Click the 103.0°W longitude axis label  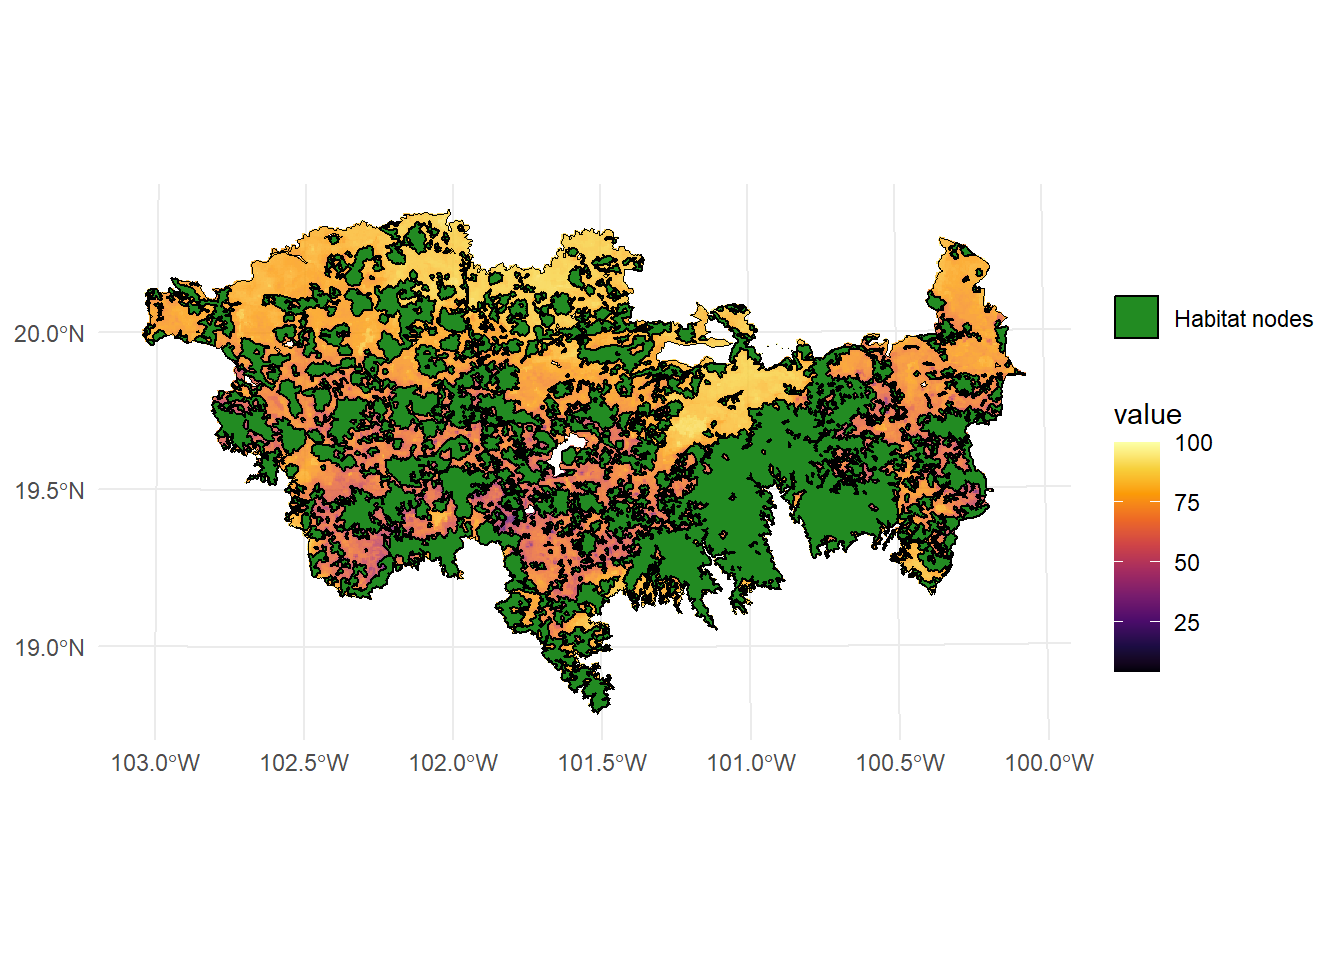tap(155, 764)
